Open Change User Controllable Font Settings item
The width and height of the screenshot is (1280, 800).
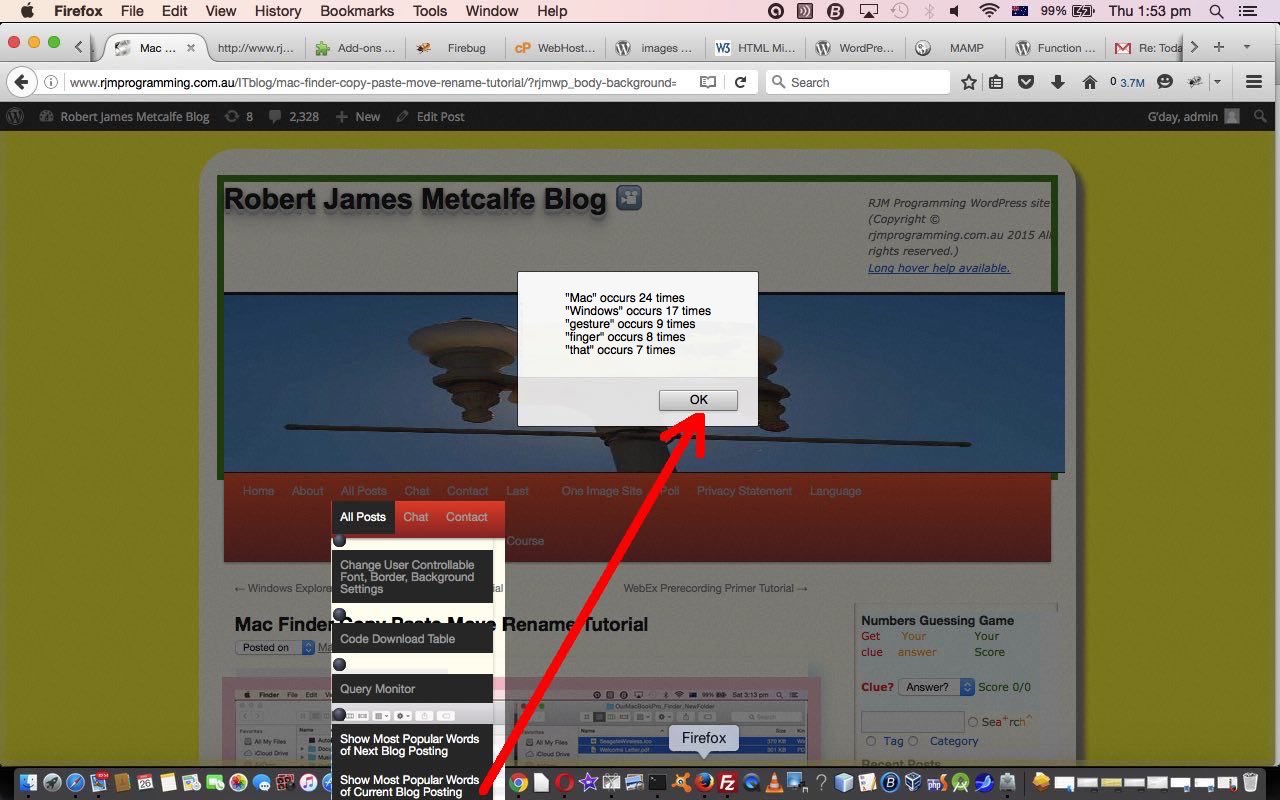coord(412,577)
